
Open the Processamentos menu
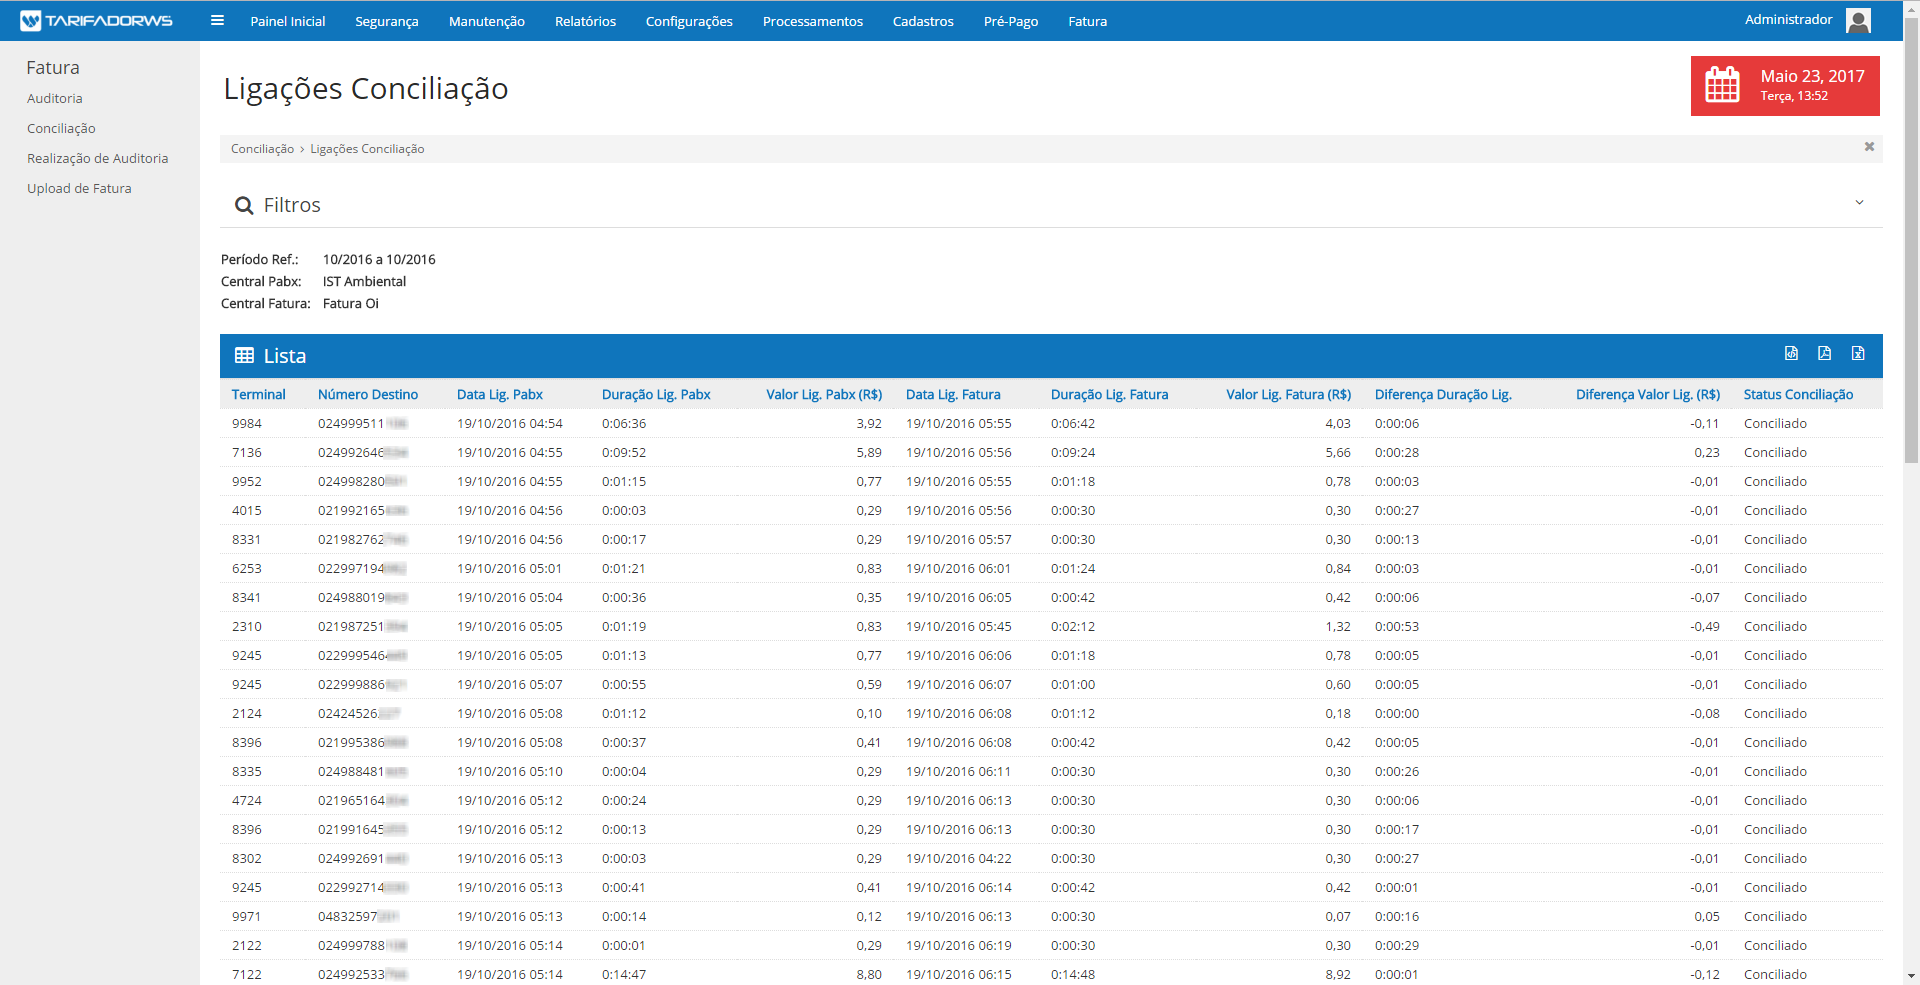(812, 21)
